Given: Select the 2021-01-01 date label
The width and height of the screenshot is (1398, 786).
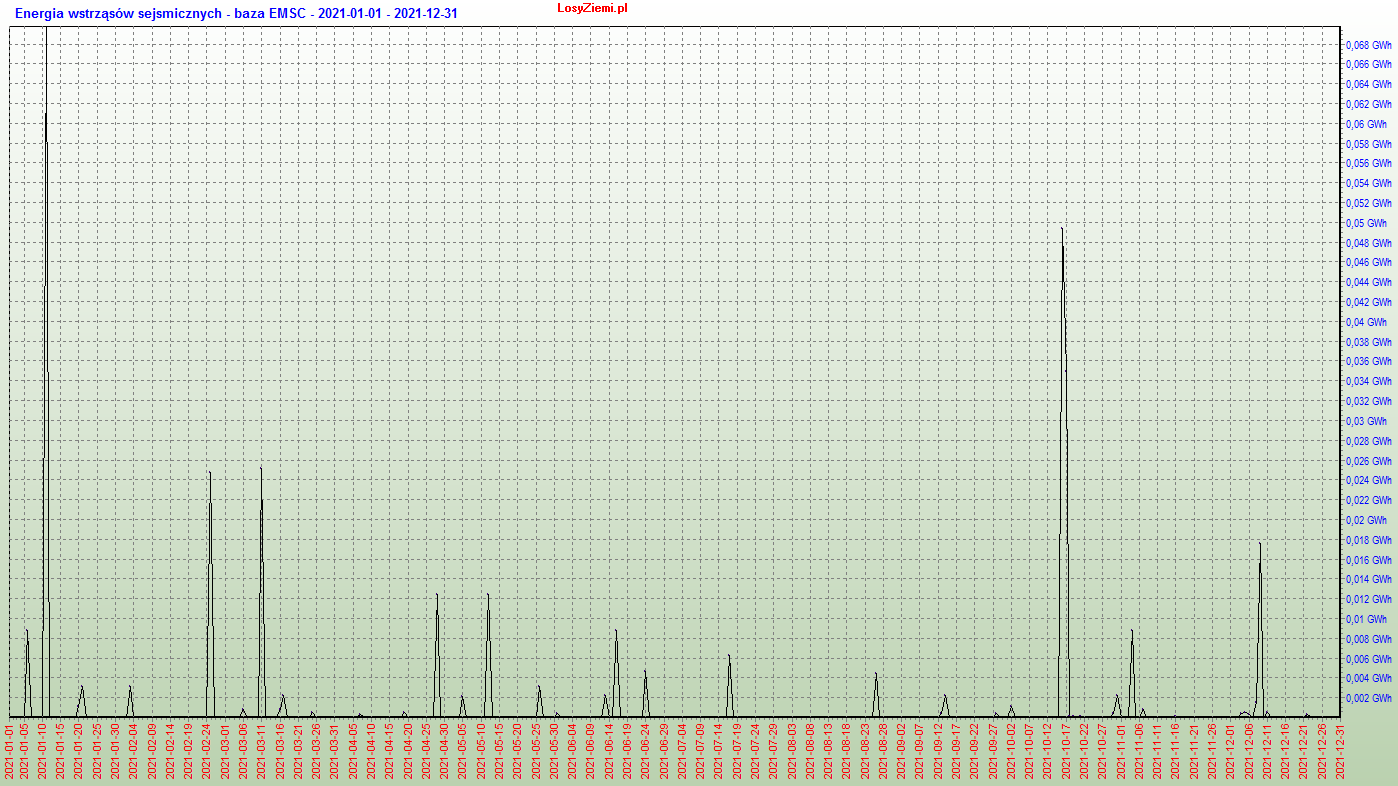Looking at the screenshot, I should click(x=10, y=751).
